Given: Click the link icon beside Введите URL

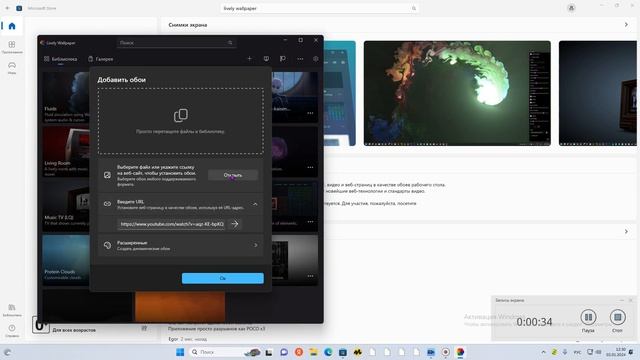Looking at the screenshot, I should 107,204.
